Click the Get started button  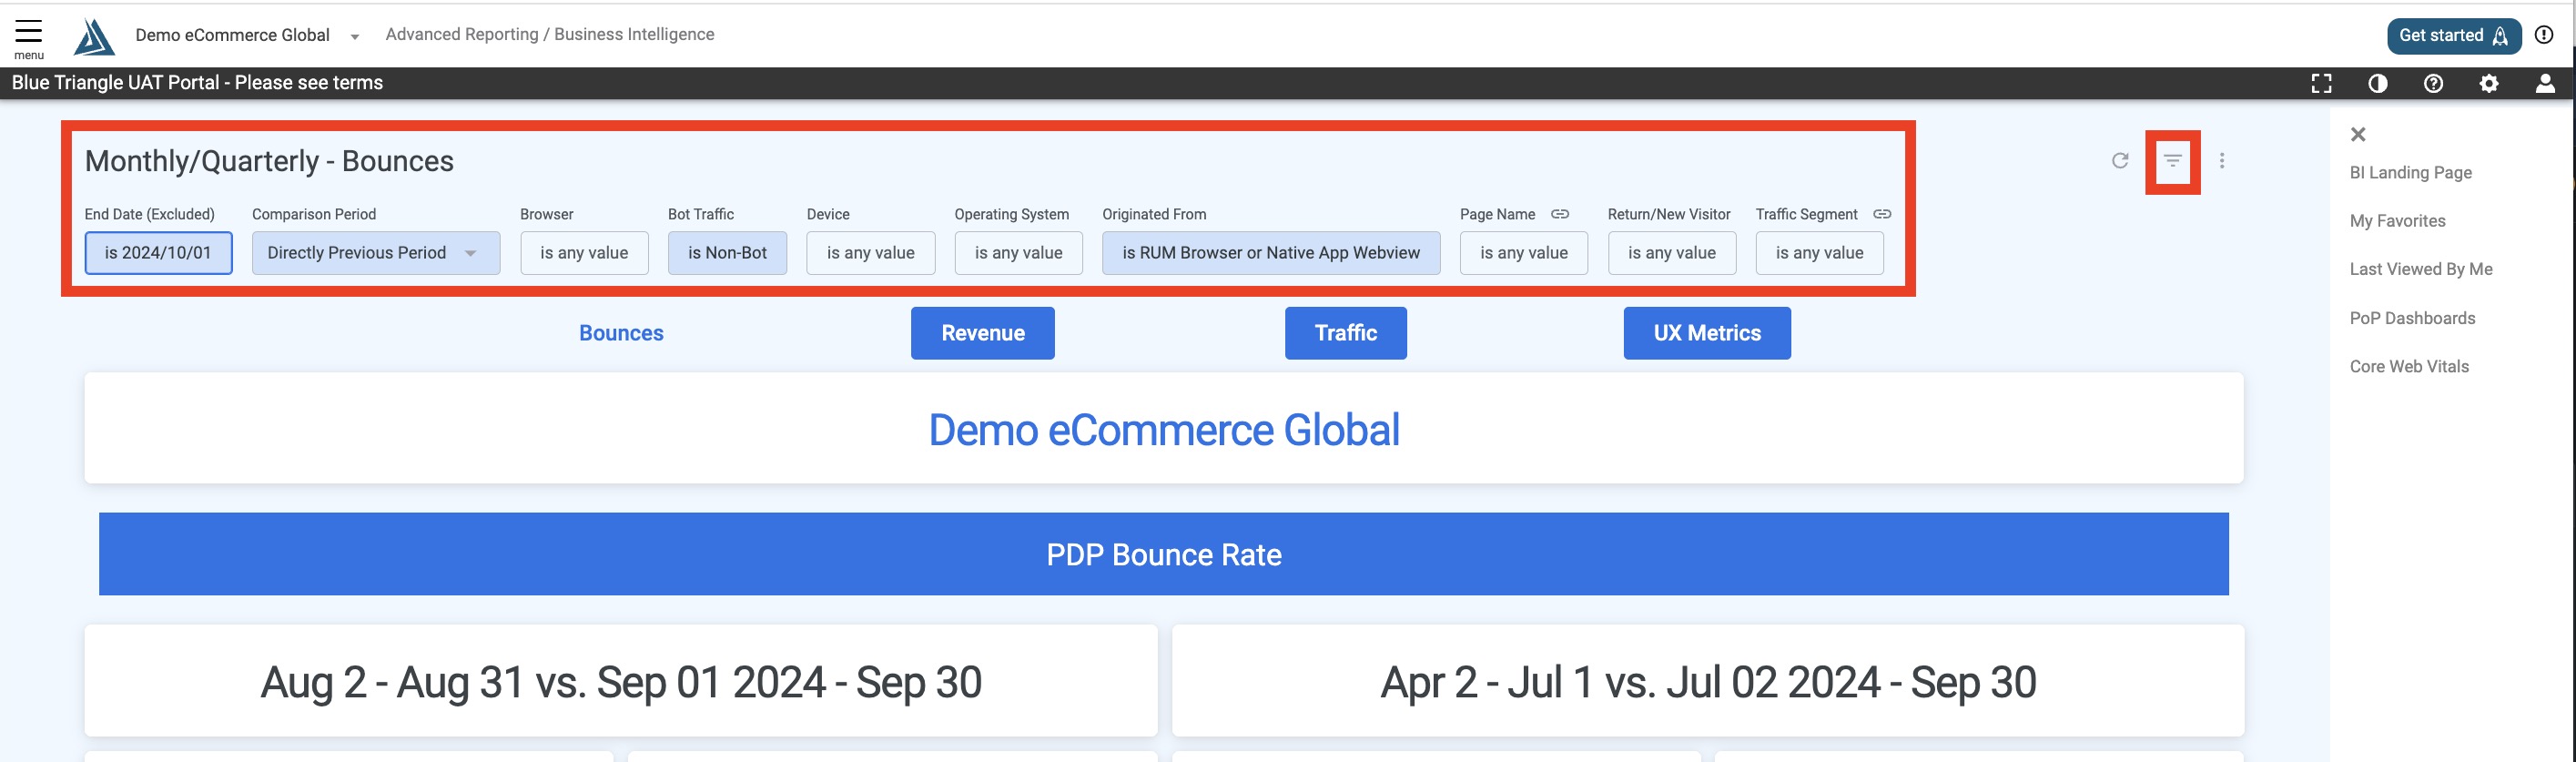tap(2453, 35)
